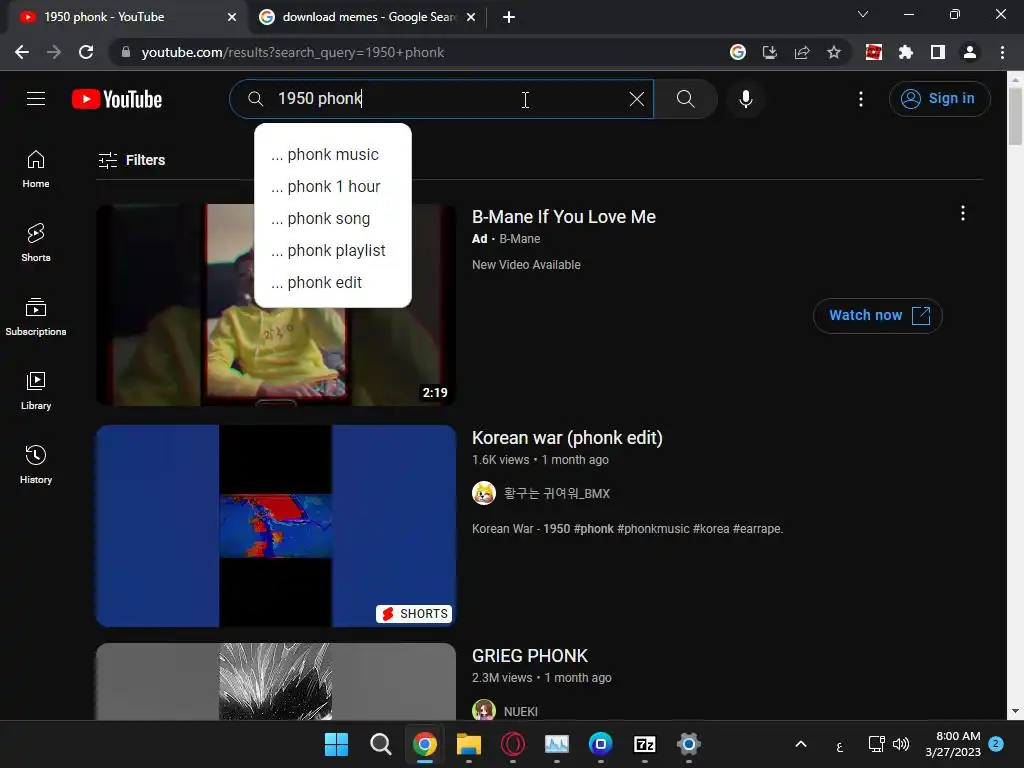Open the 황구는 귀여워_BMX channel name

556,494
